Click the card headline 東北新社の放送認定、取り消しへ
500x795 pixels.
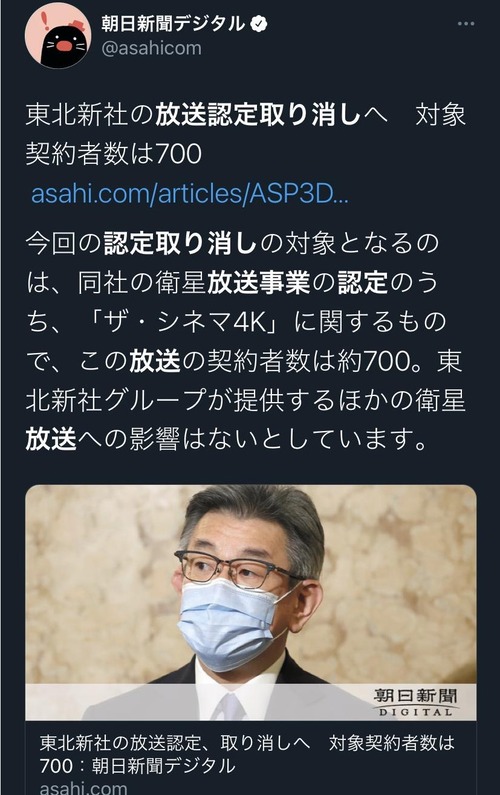(x=174, y=743)
